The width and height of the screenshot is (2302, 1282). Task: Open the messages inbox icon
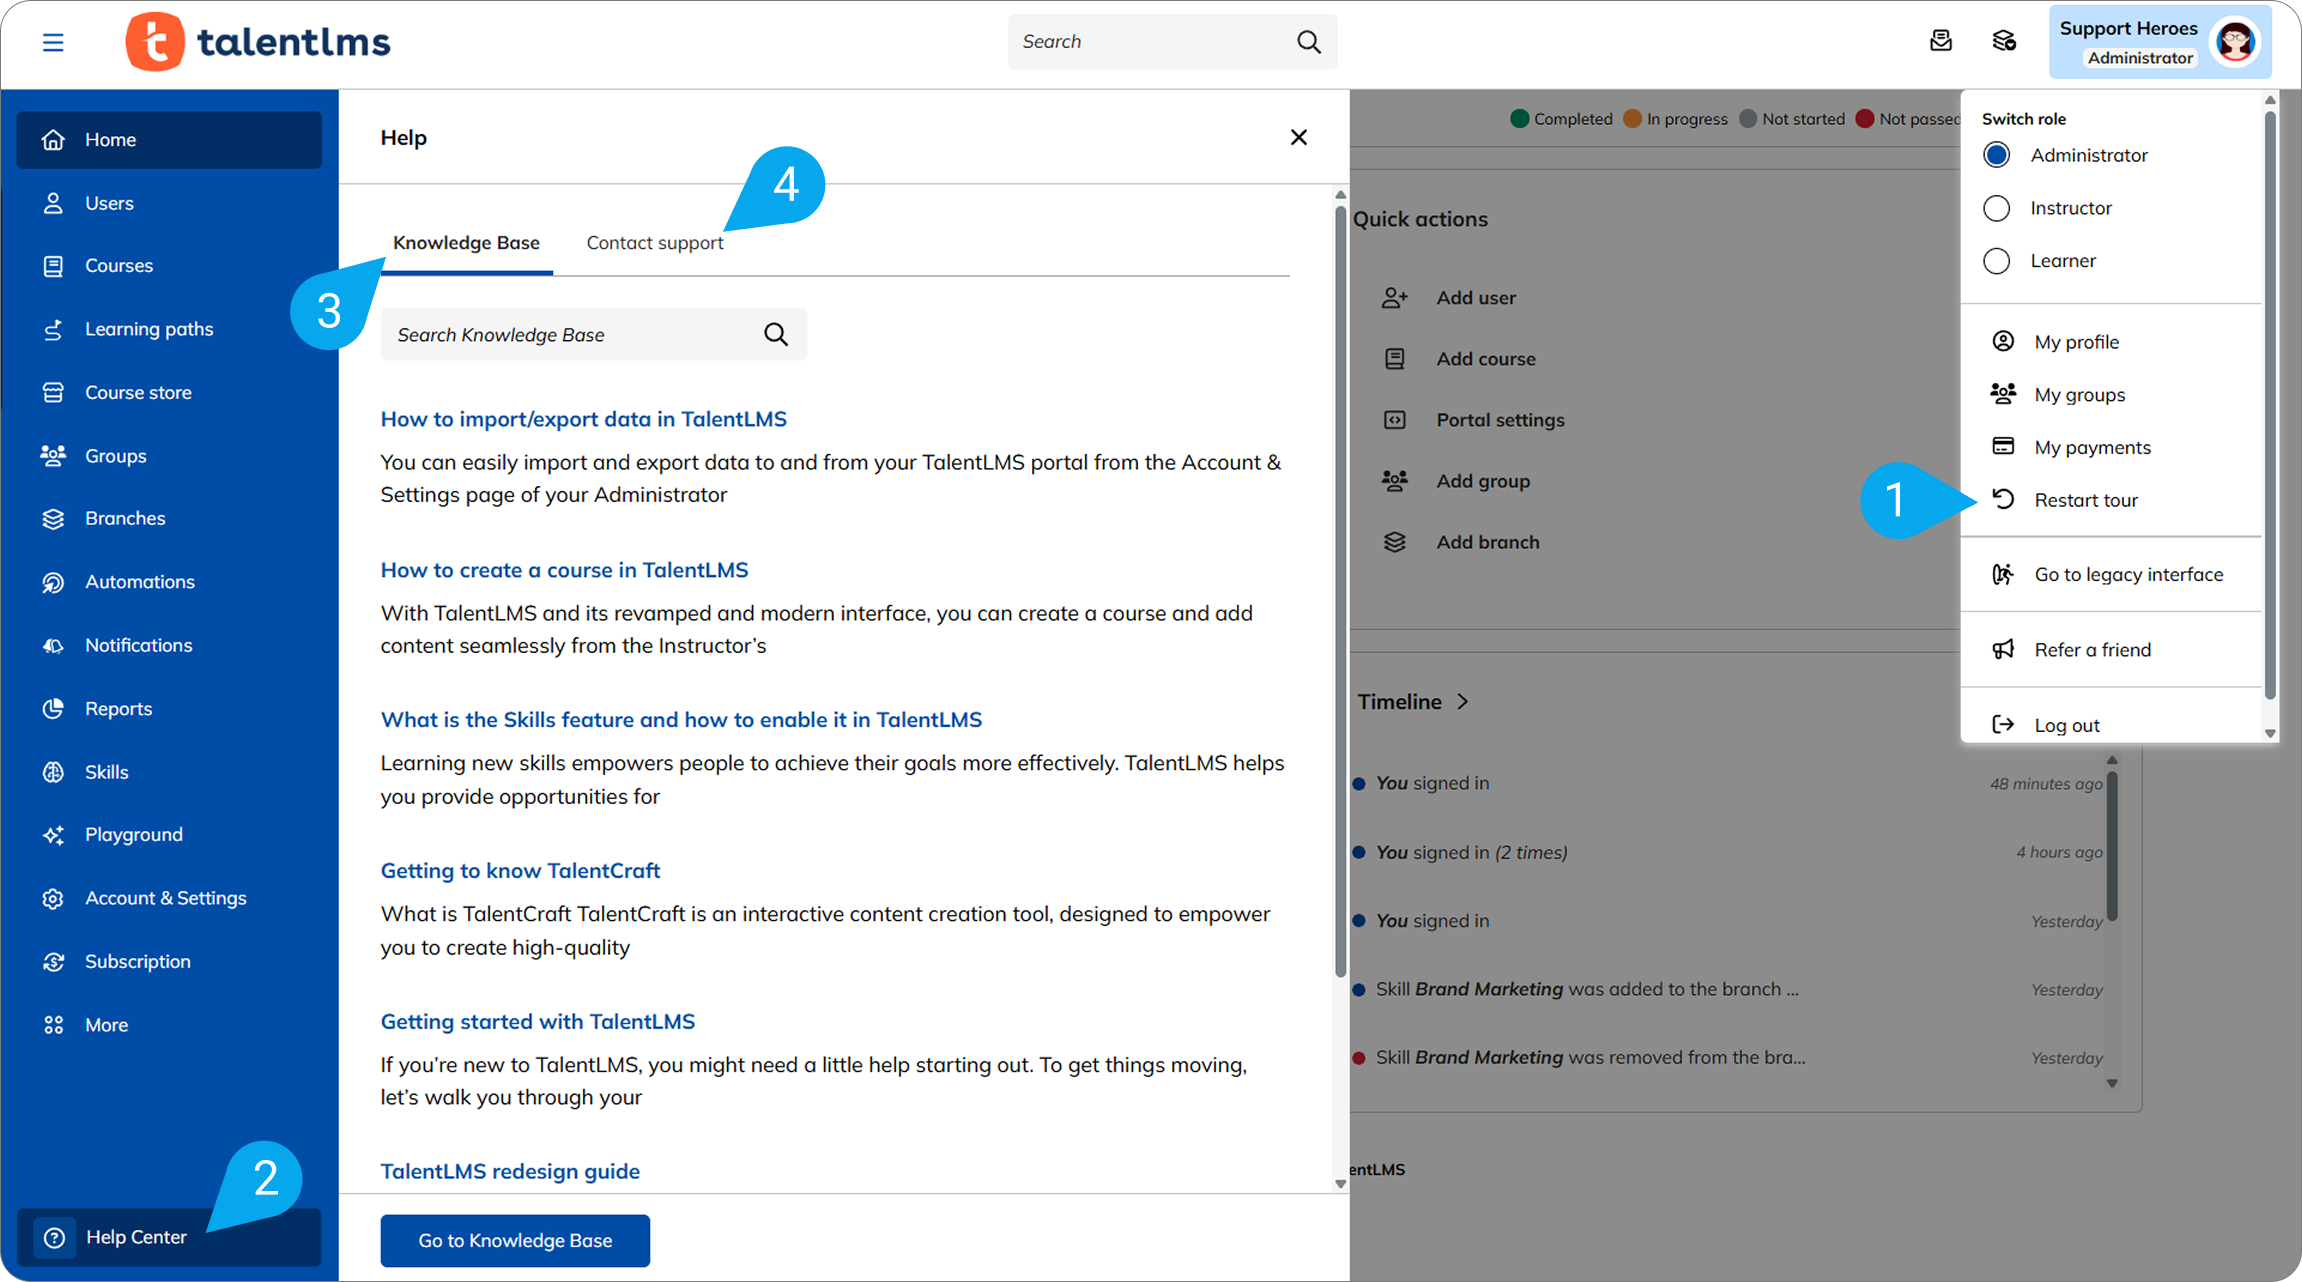1941,41
